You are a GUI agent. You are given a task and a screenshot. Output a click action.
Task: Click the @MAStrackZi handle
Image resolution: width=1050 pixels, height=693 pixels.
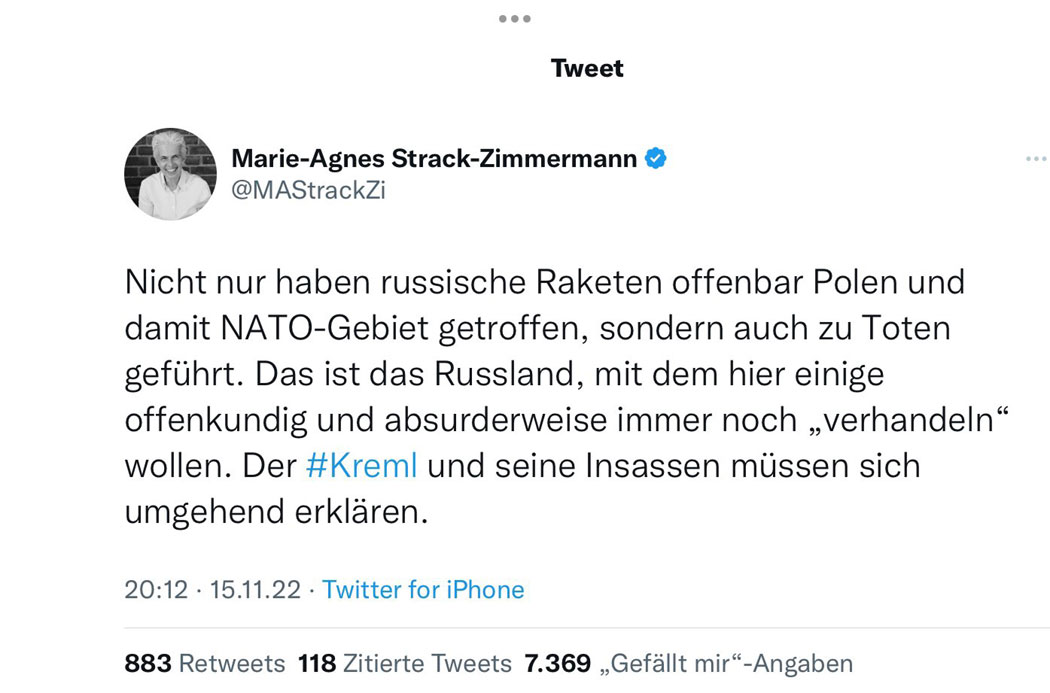[308, 190]
